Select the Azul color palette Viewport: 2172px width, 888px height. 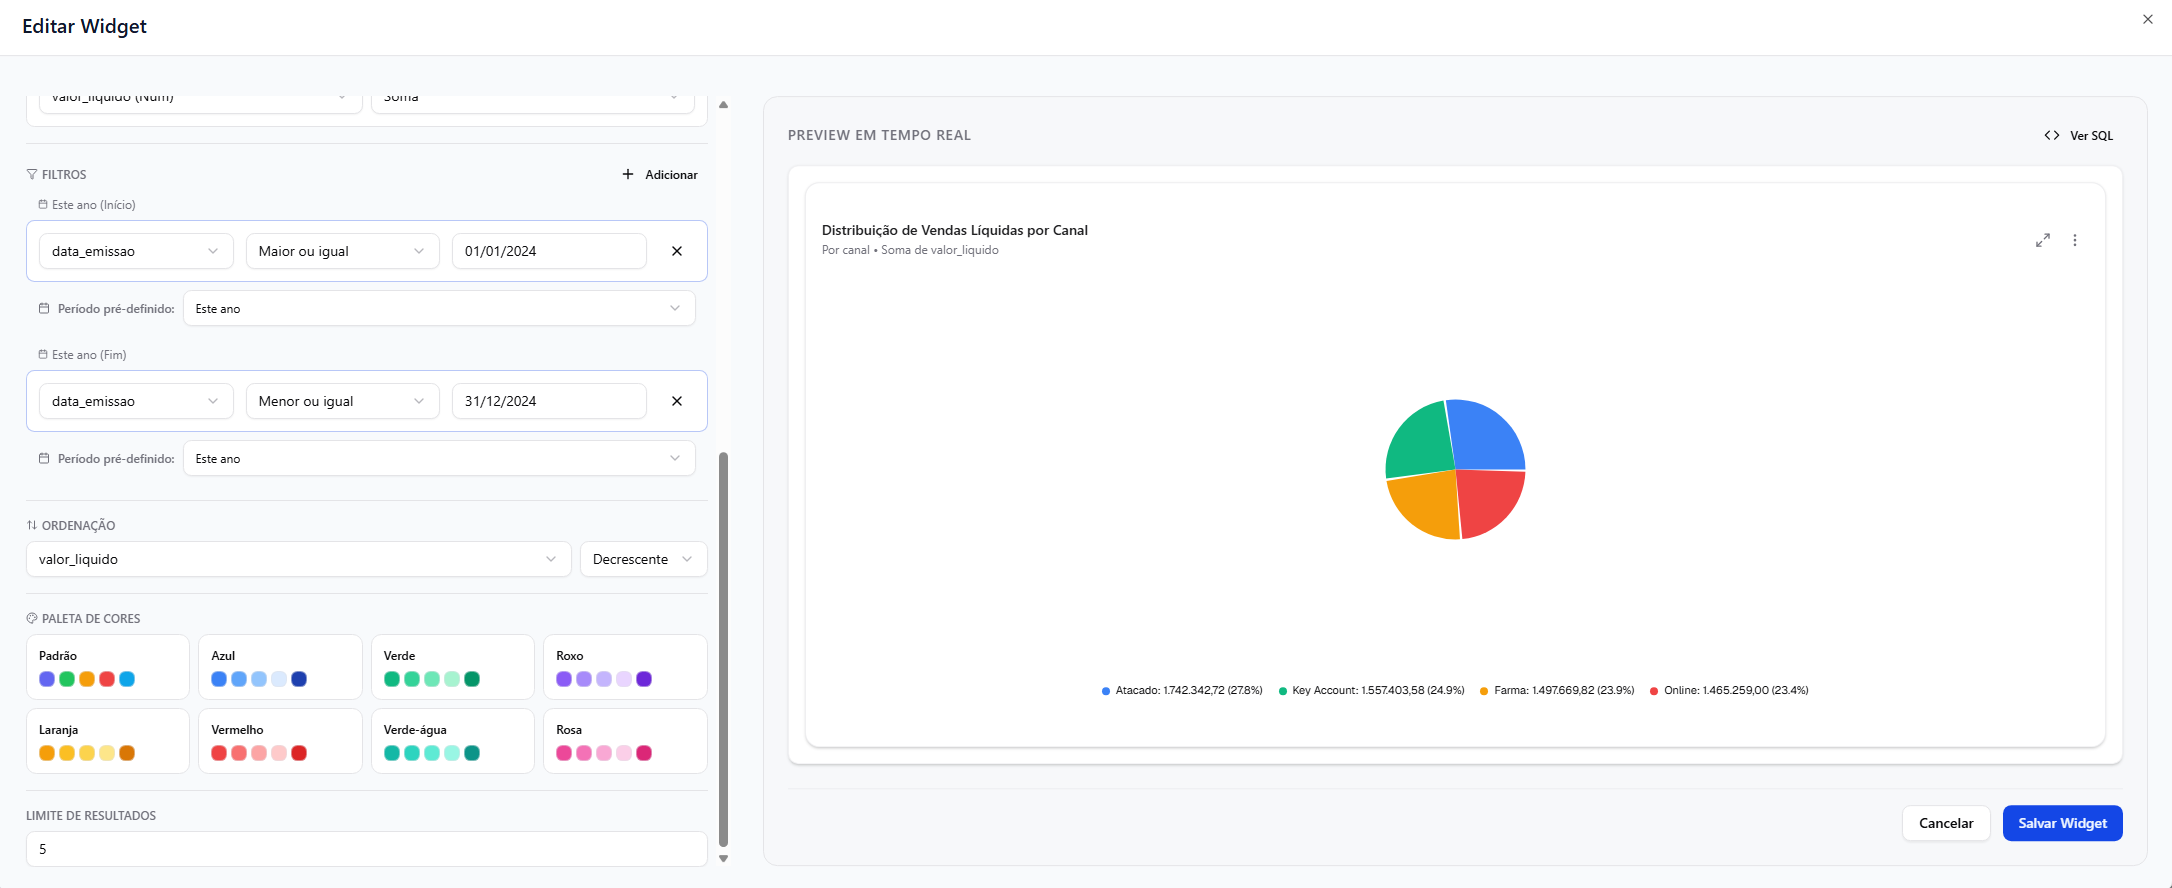coord(280,667)
